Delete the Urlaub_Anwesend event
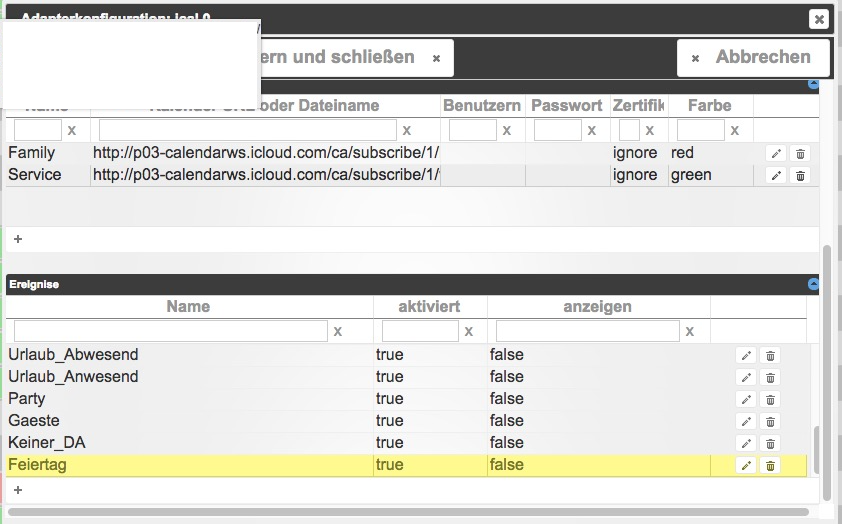Viewport: 842px width, 524px height. click(770, 377)
